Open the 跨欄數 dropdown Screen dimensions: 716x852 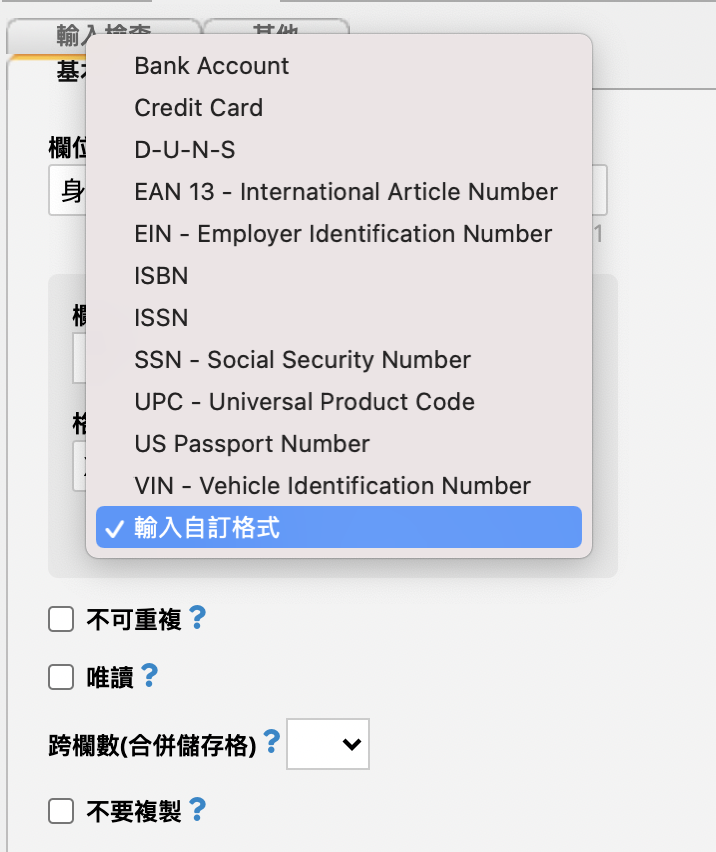[x=328, y=744]
